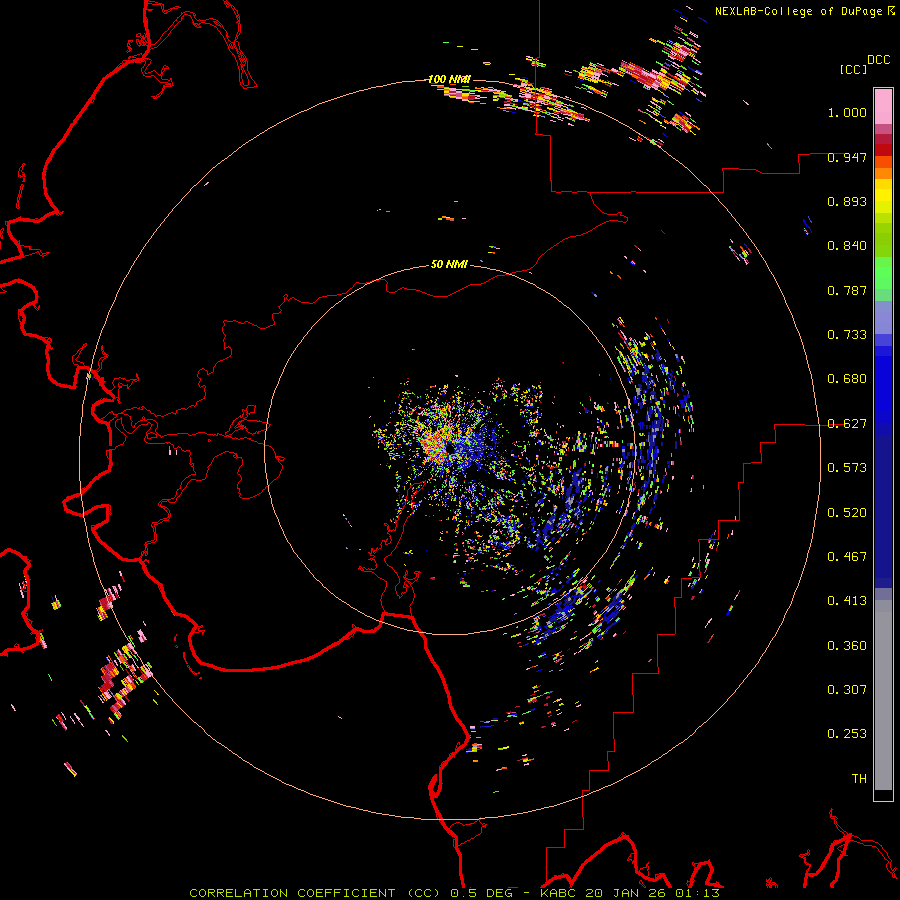The width and height of the screenshot is (900, 900).
Task: Click the 0.573 scale value
Action: (847, 468)
